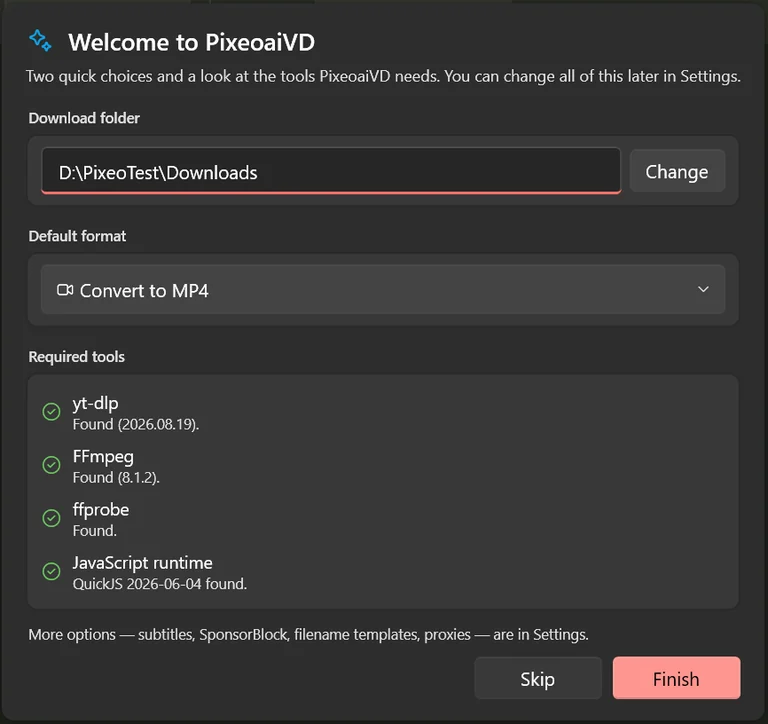Click the 'Default format' label
The height and width of the screenshot is (724, 768).
pyautogui.click(x=77, y=236)
